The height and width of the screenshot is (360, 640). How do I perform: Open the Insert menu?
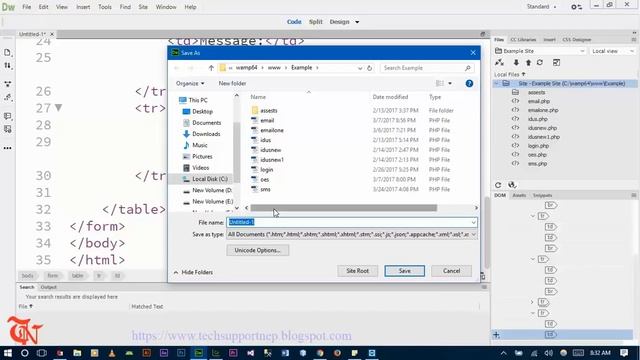[x=83, y=7]
